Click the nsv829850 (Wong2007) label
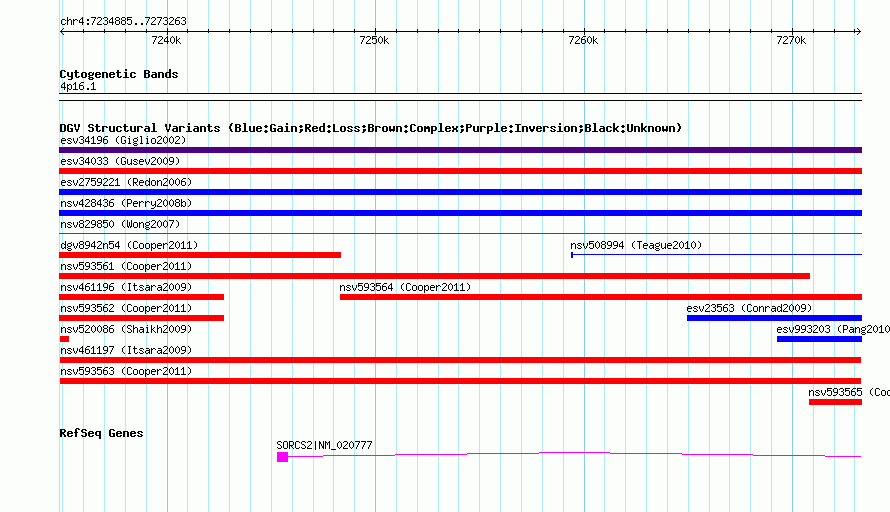The width and height of the screenshot is (890, 512). pyautogui.click(x=120, y=224)
